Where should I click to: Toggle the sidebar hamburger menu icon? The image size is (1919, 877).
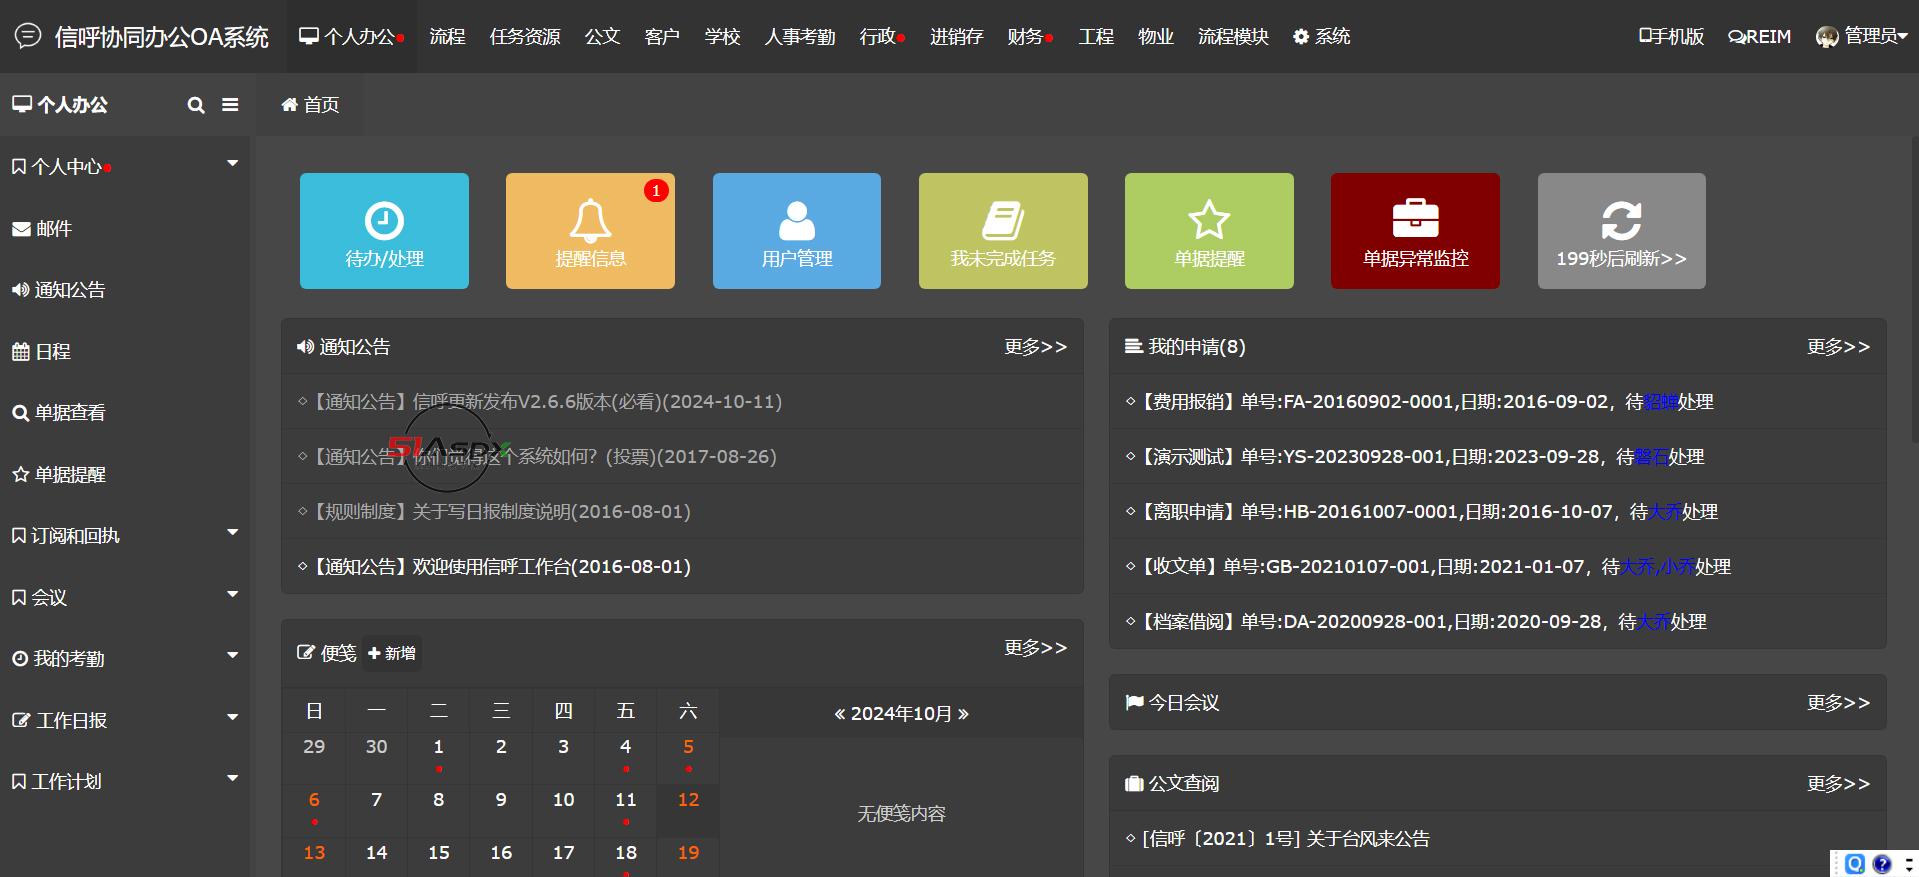[x=230, y=104]
